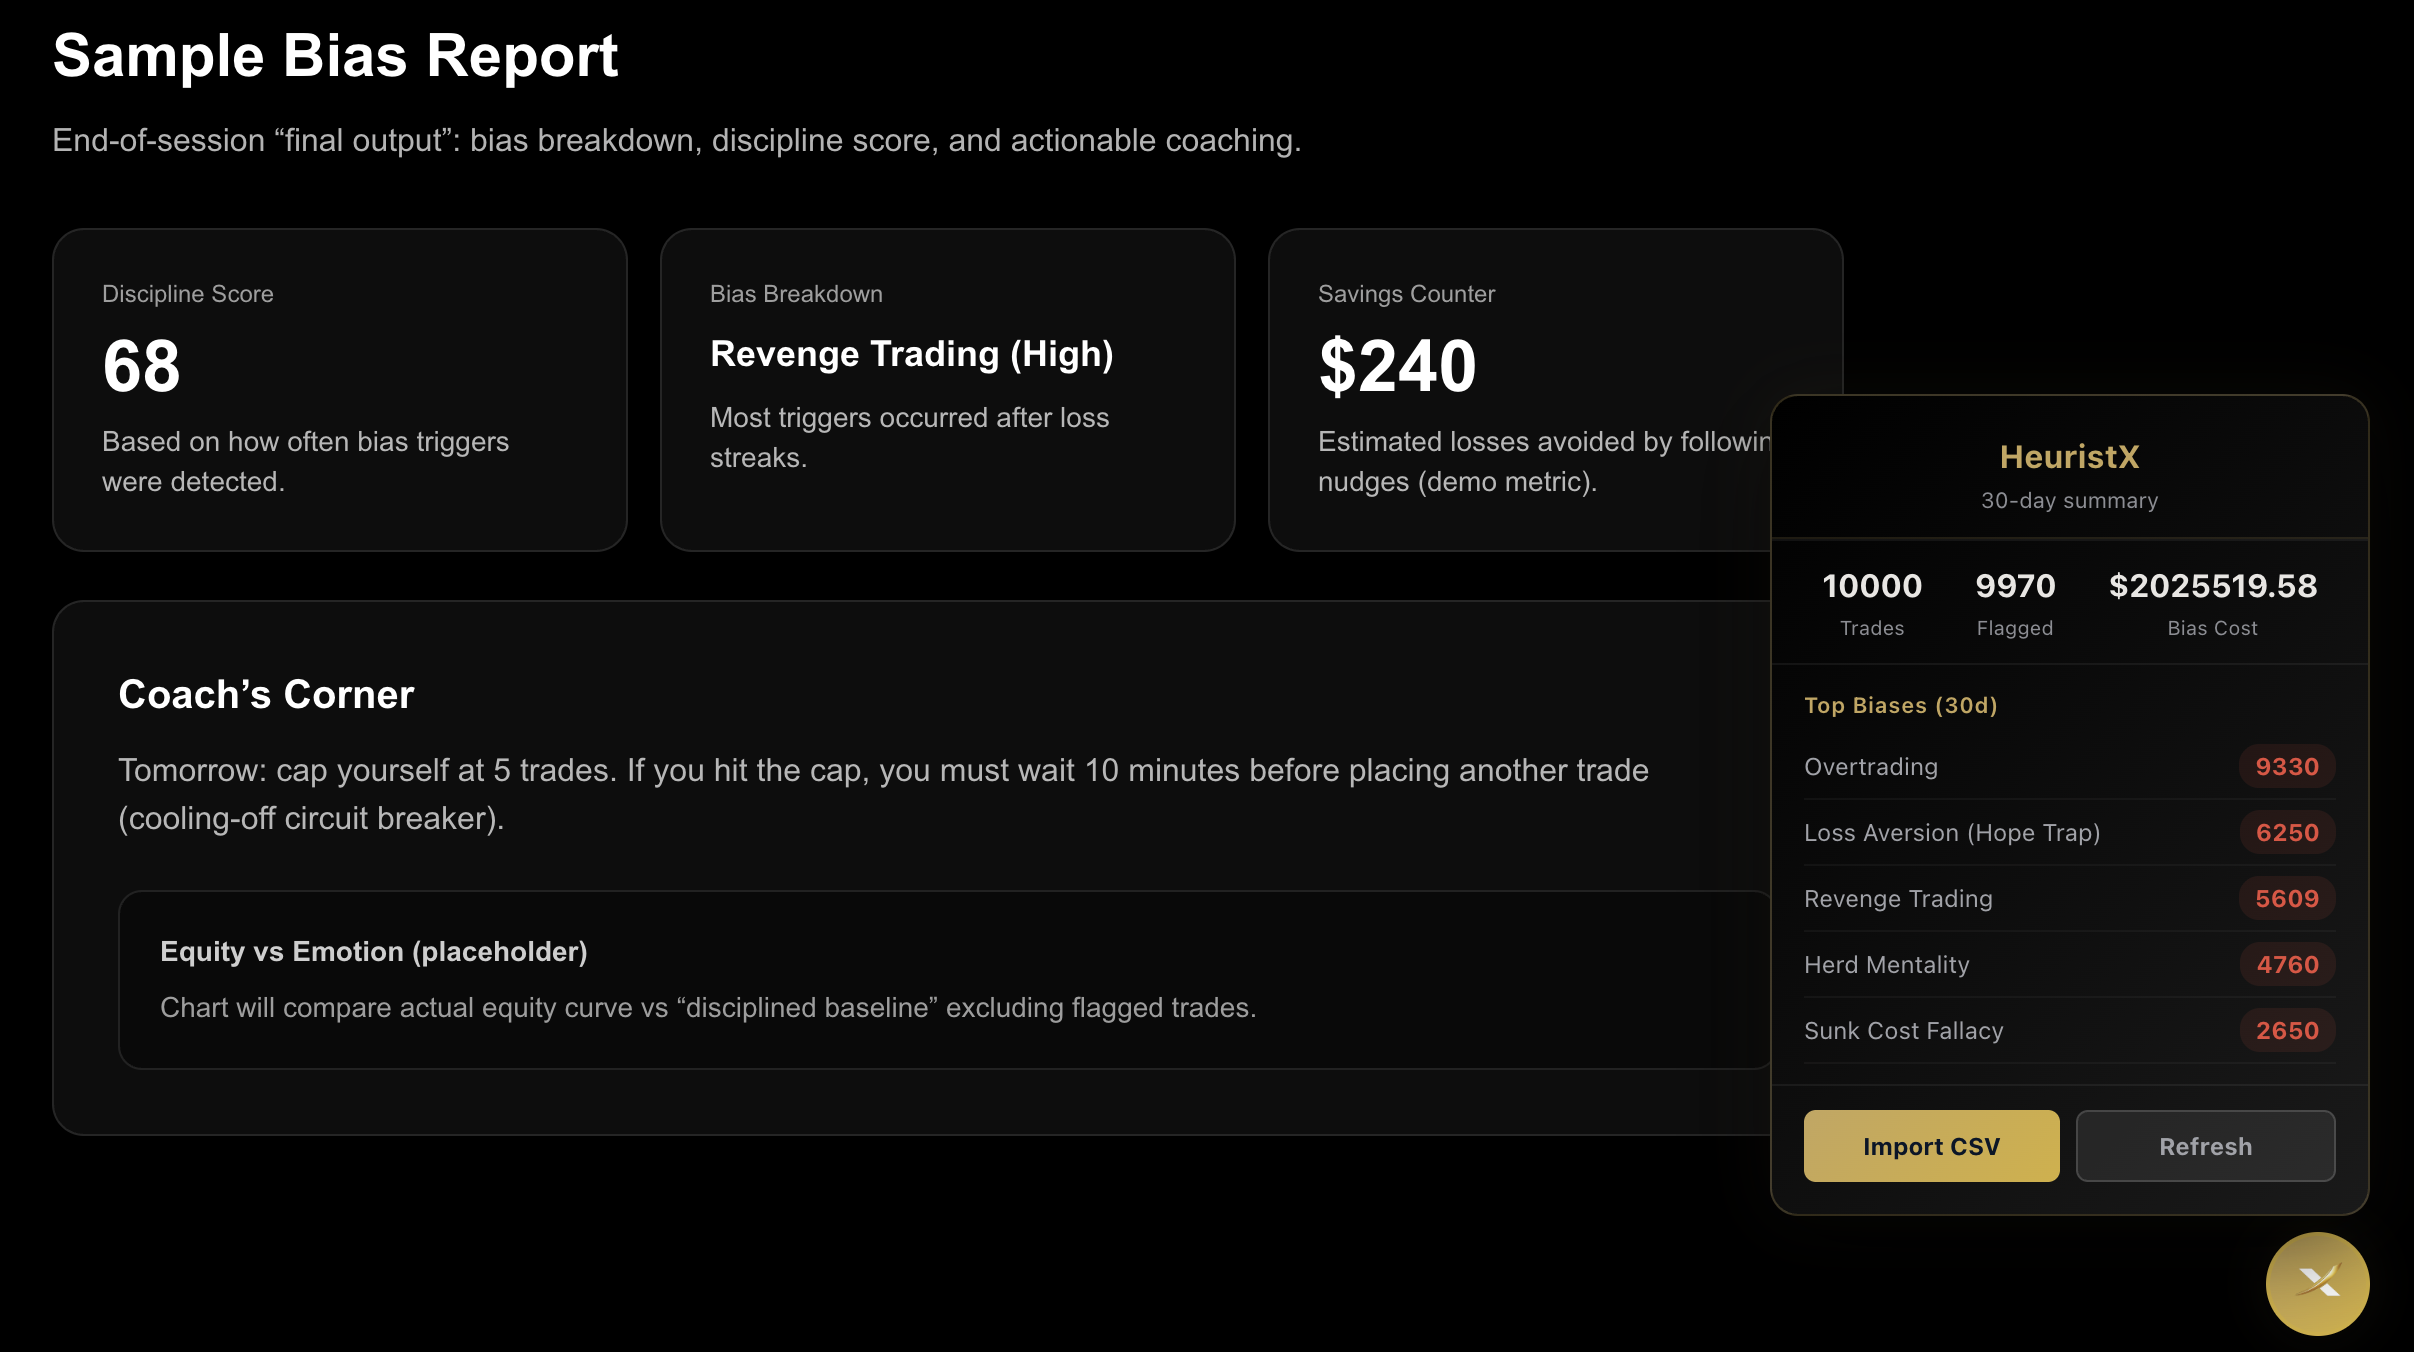Select the Overtrading bias row
Image resolution: width=2414 pixels, height=1352 pixels.
click(1871, 767)
